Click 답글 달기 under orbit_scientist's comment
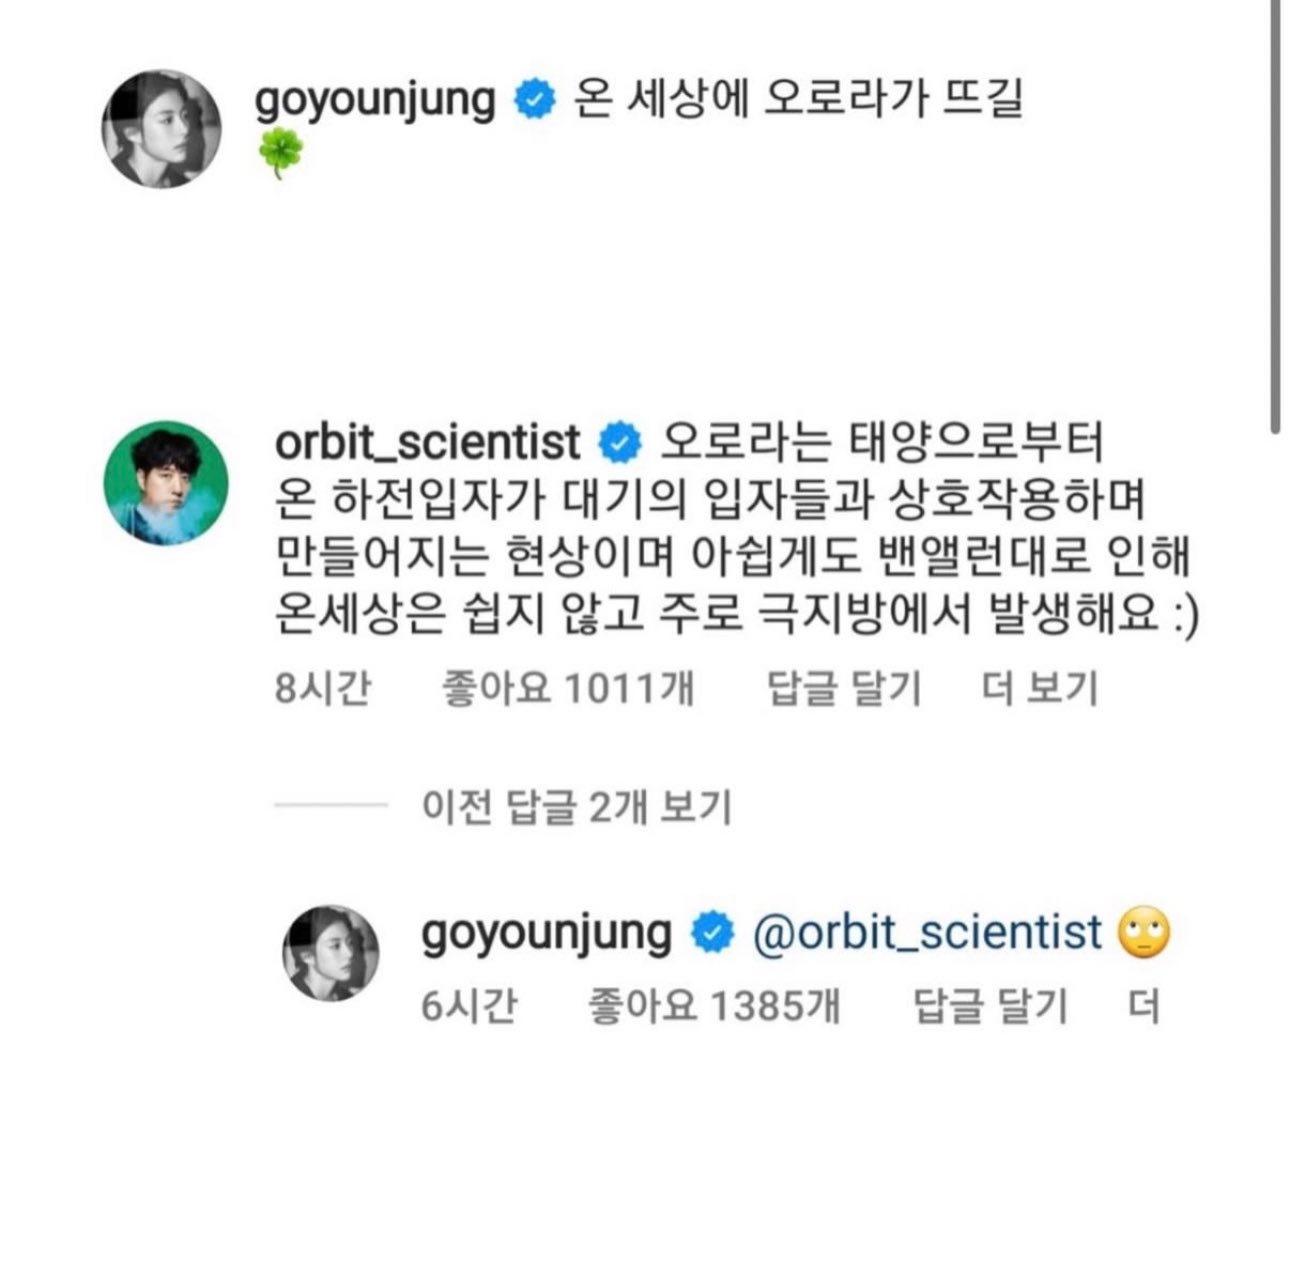This screenshot has width=1289, height=1263. tap(843, 688)
